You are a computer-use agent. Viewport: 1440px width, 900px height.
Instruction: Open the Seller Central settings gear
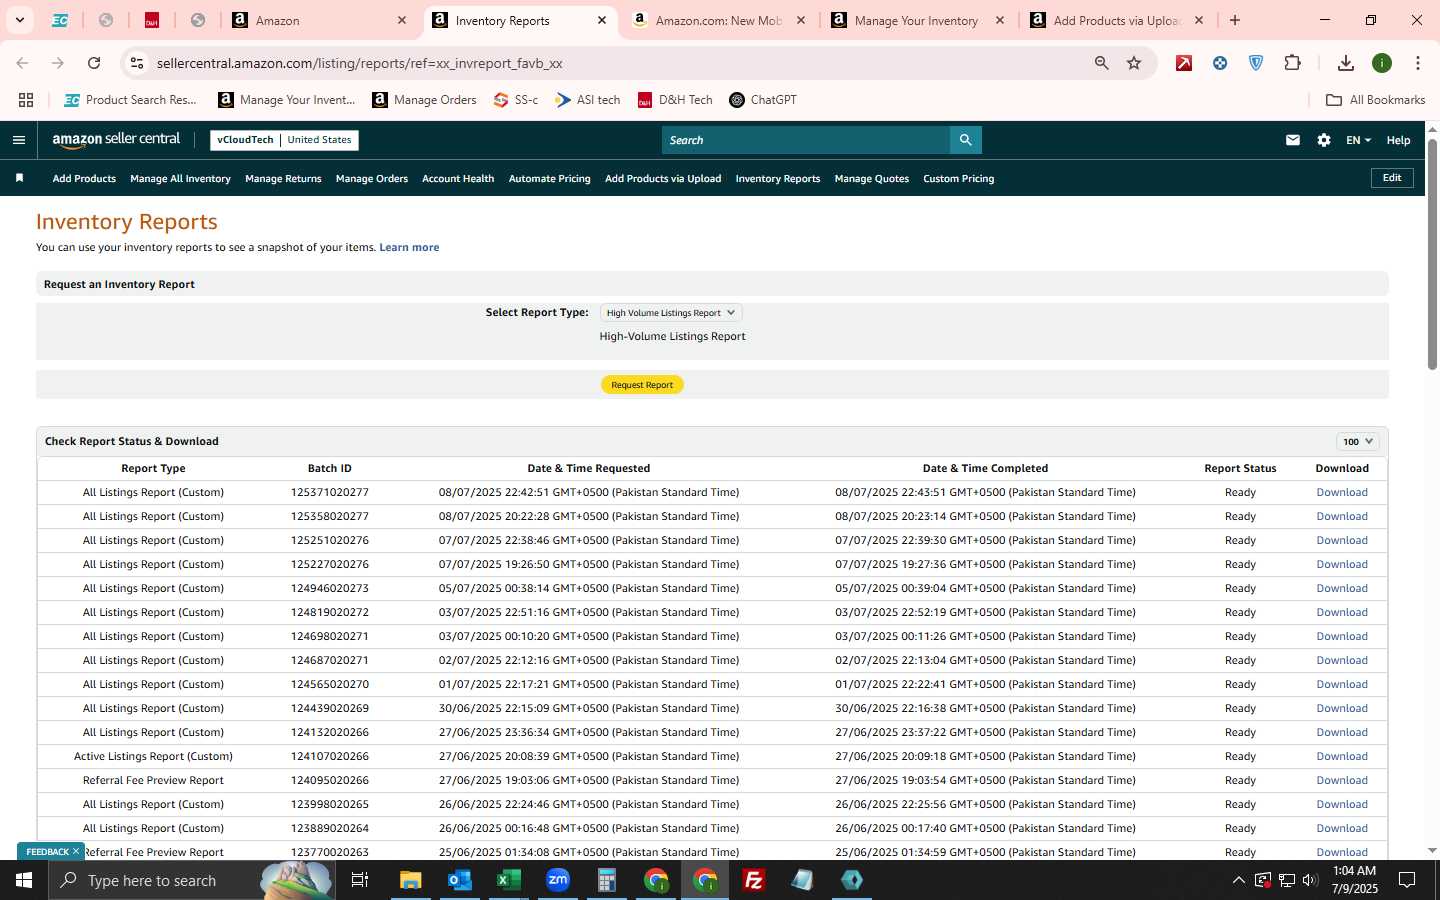tap(1324, 140)
